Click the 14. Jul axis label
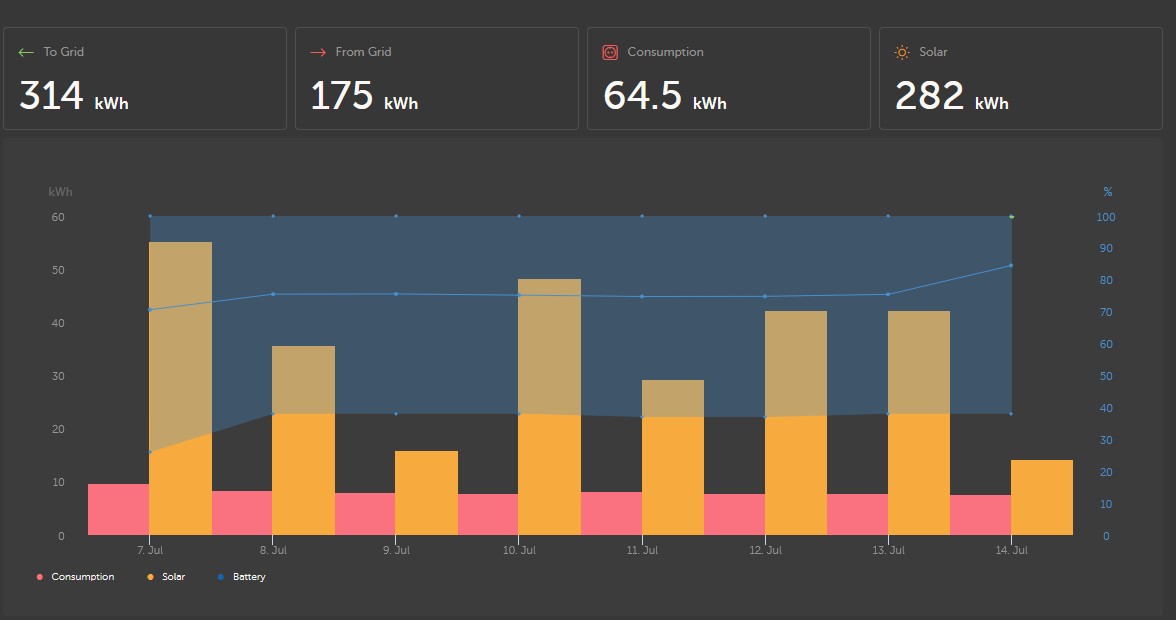1176x620 pixels. (1011, 550)
